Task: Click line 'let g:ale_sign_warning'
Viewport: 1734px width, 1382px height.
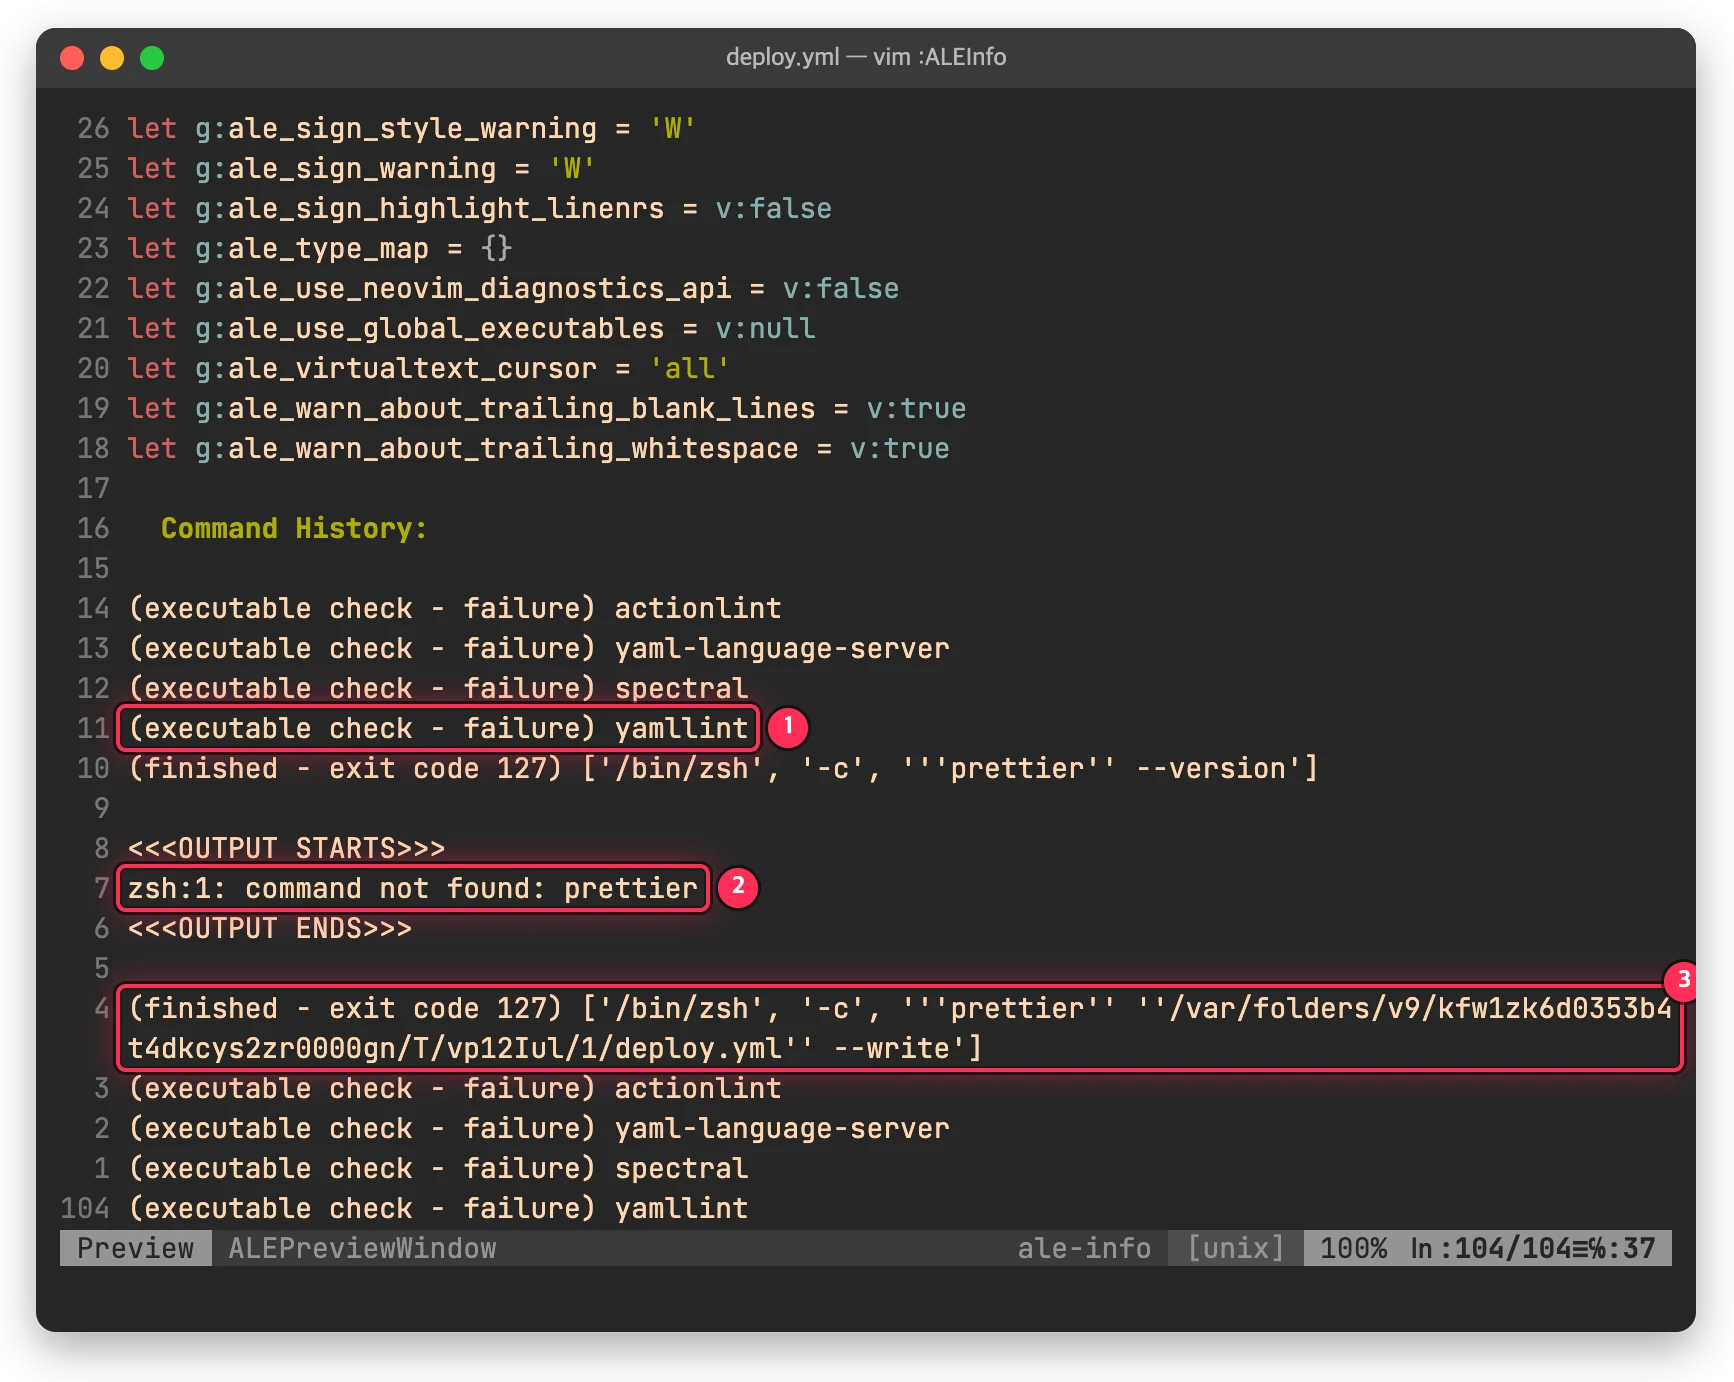Action: coord(361,168)
